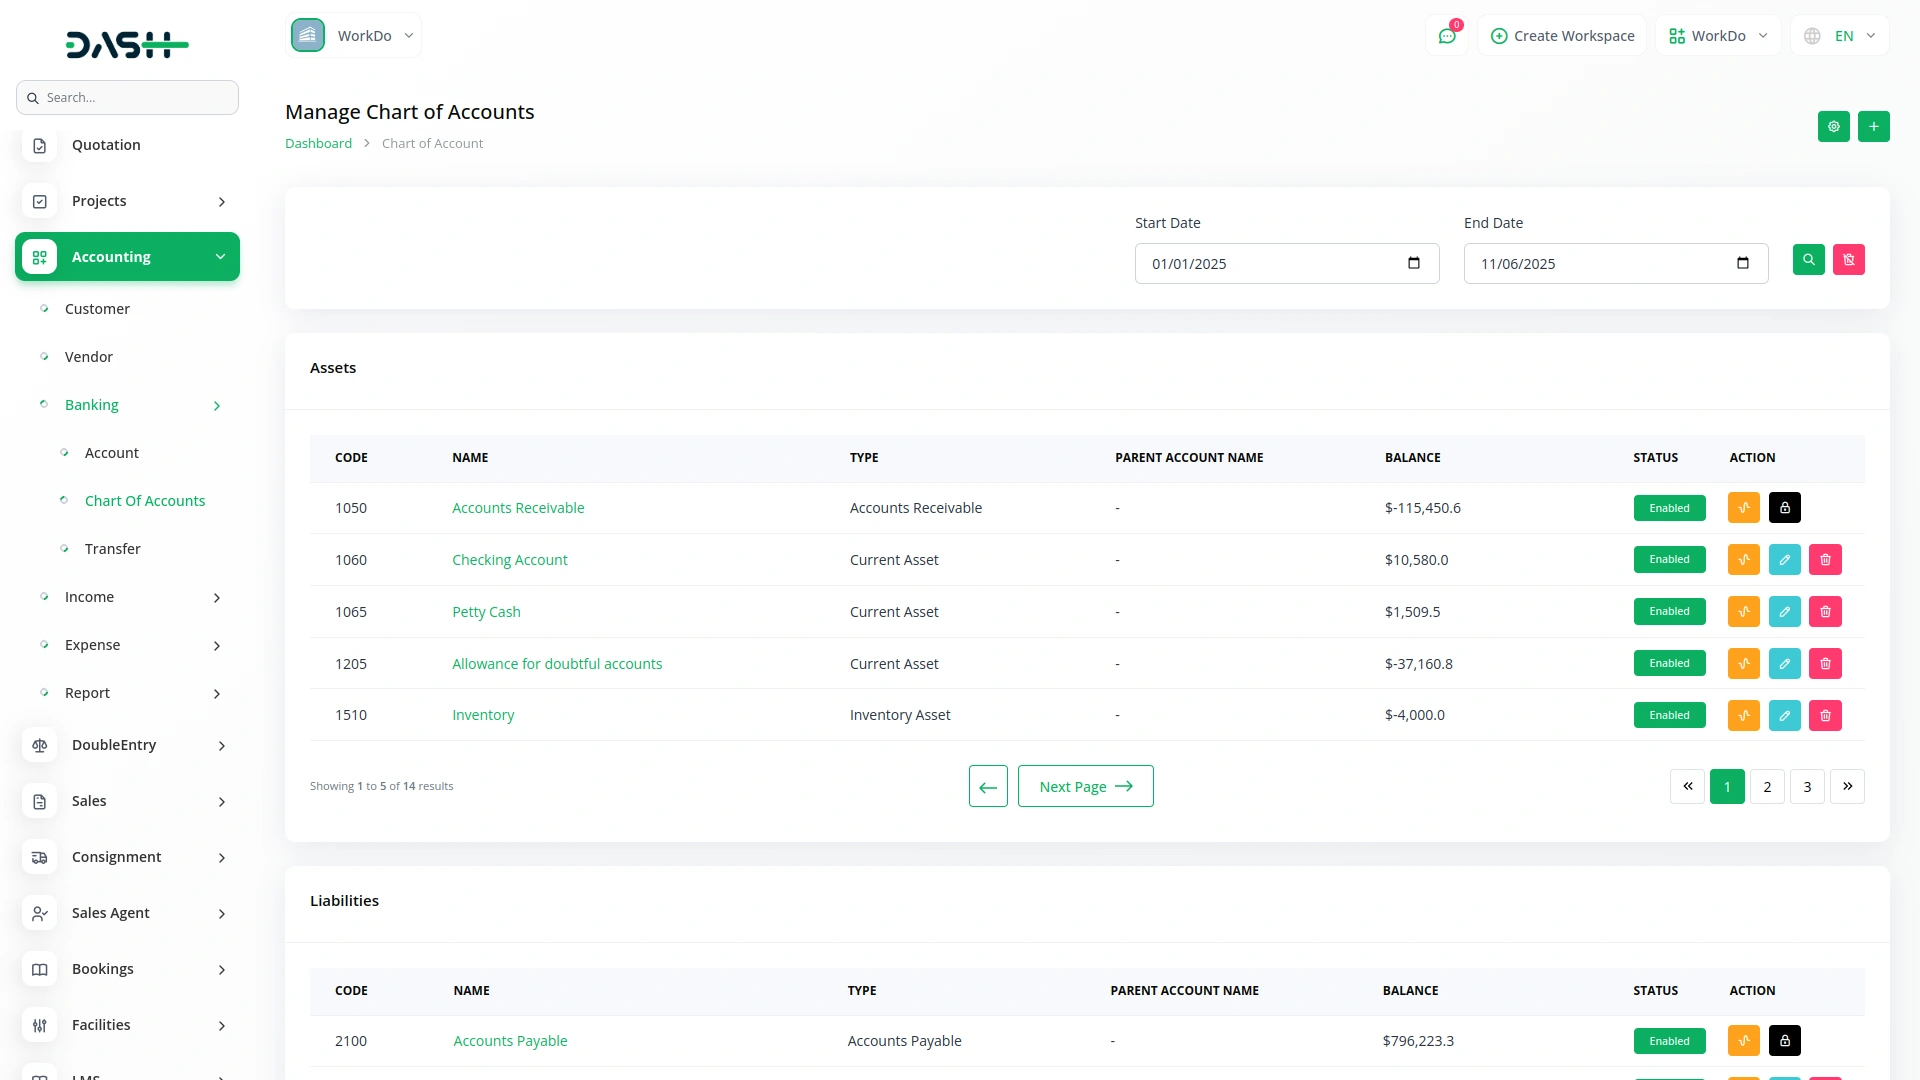The width and height of the screenshot is (1920, 1080).
Task: Click the pink reset filter button
Action: pos(1848,260)
